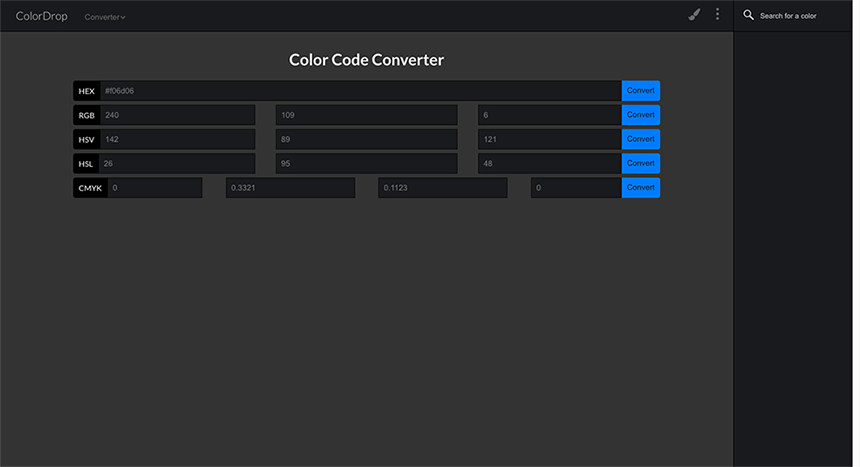This screenshot has height=467, width=860.
Task: Click the HSL lightness field showing 48
Action: [x=550, y=163]
